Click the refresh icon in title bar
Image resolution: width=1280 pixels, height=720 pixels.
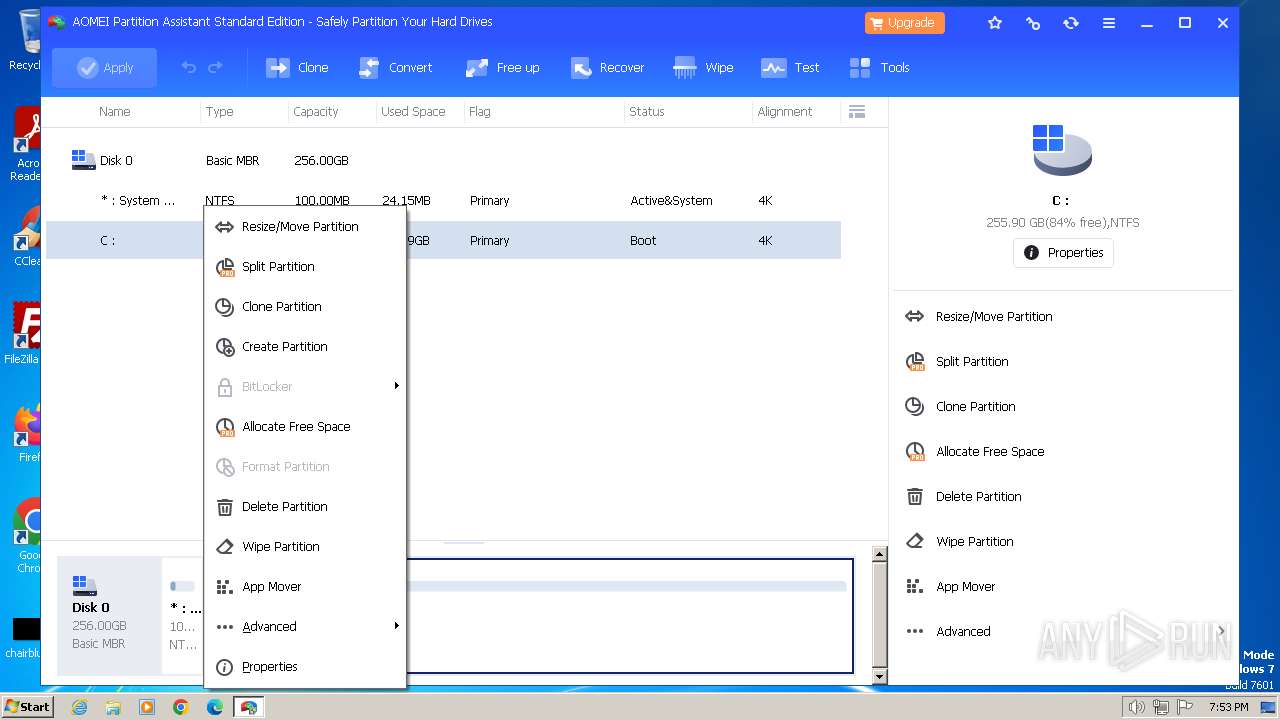click(1071, 23)
